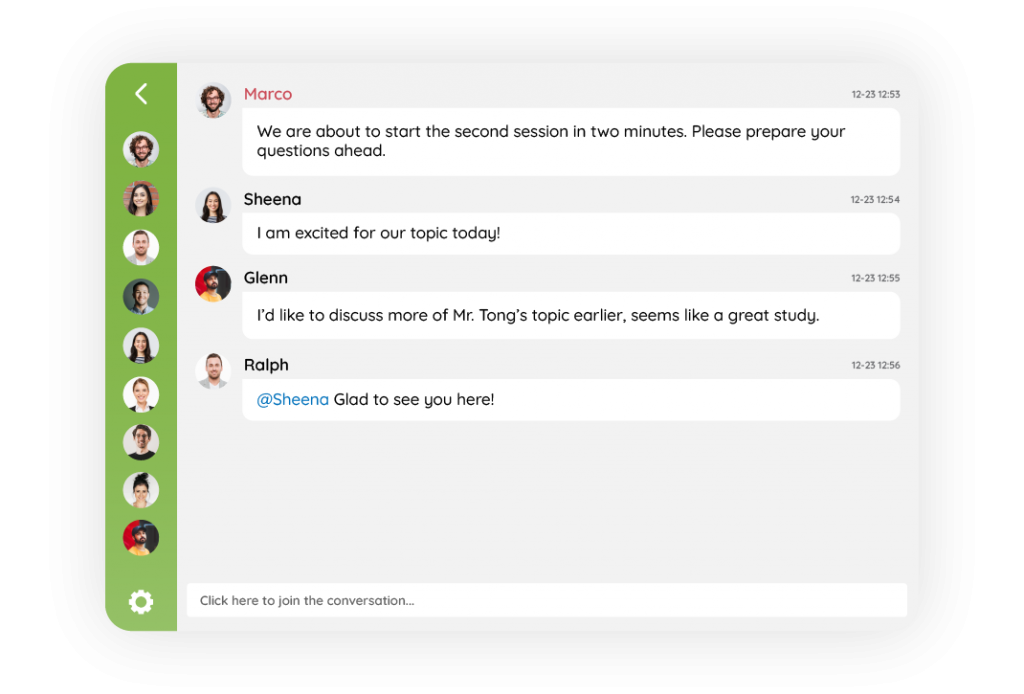Select the curly-haired man with glasses in the sidebar
This screenshot has width=1024, height=694.
tap(141, 150)
